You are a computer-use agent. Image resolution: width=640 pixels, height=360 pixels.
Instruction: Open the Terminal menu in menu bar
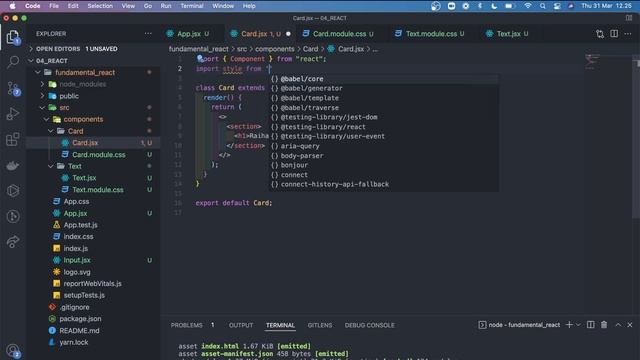click(192, 6)
